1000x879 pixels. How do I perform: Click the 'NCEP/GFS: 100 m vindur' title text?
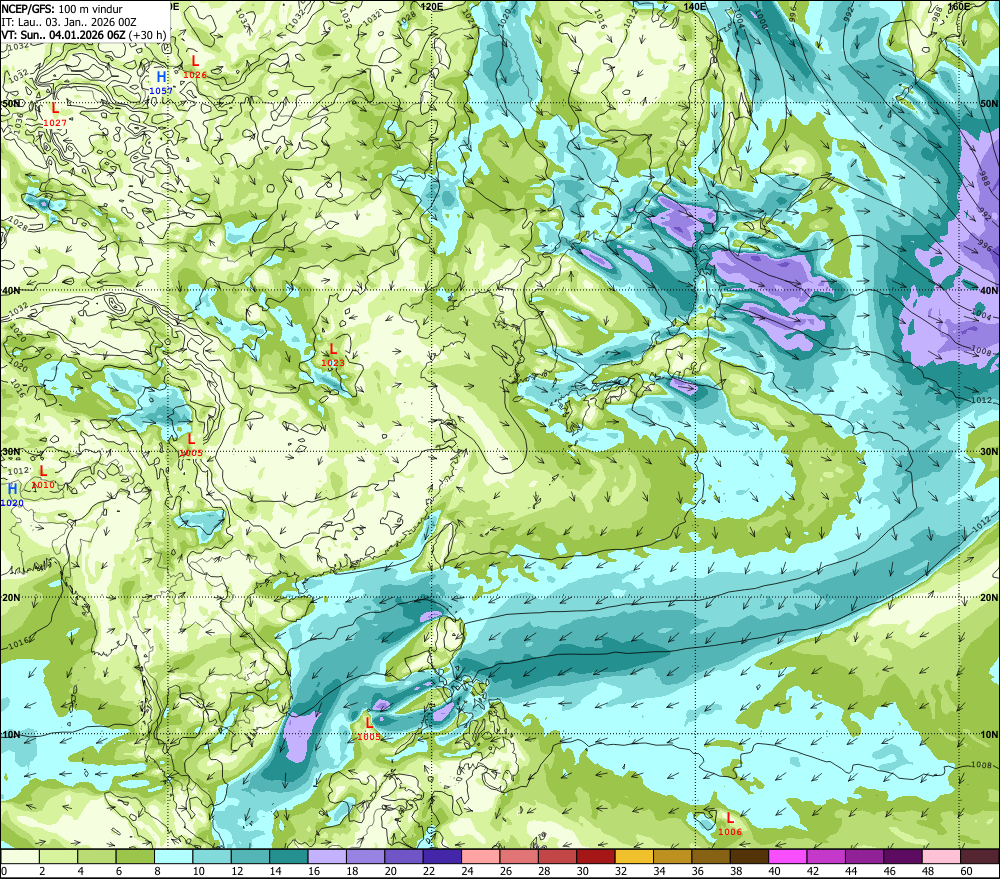click(x=62, y=9)
